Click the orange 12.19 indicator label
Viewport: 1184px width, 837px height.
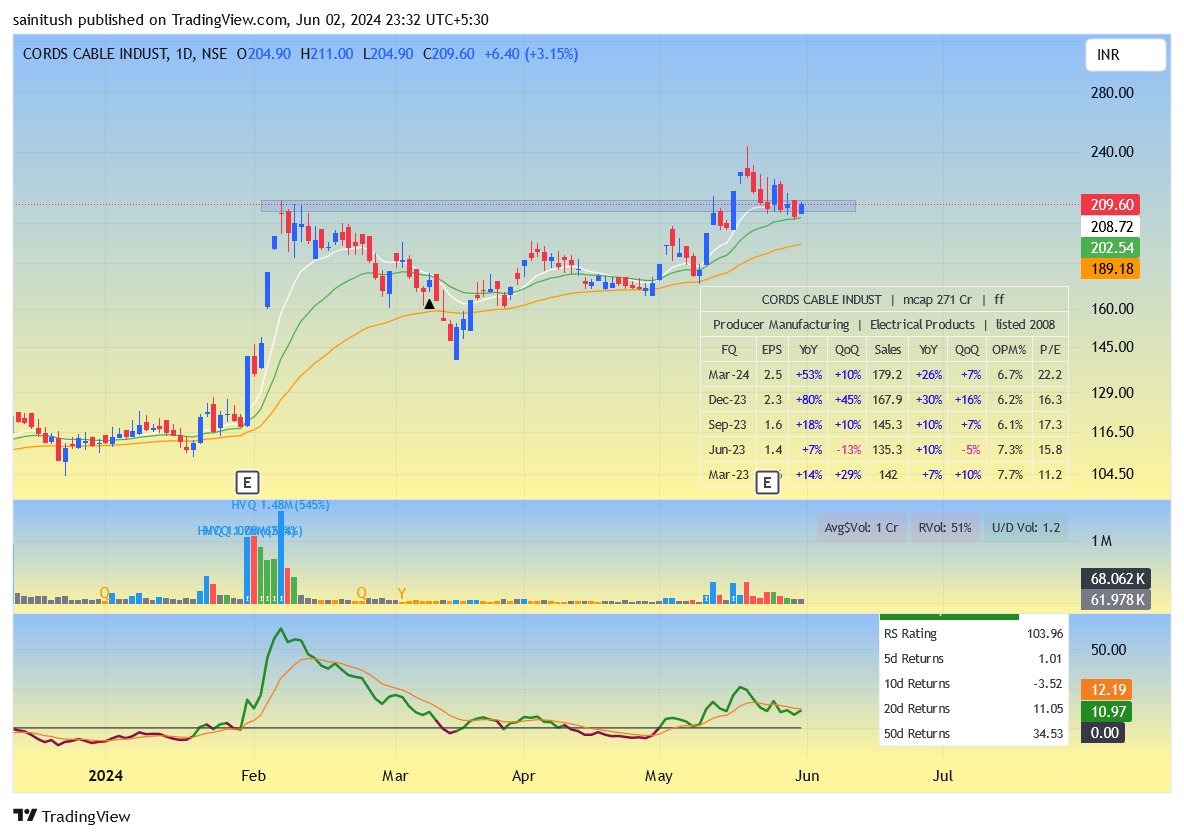pyautogui.click(x=1108, y=690)
